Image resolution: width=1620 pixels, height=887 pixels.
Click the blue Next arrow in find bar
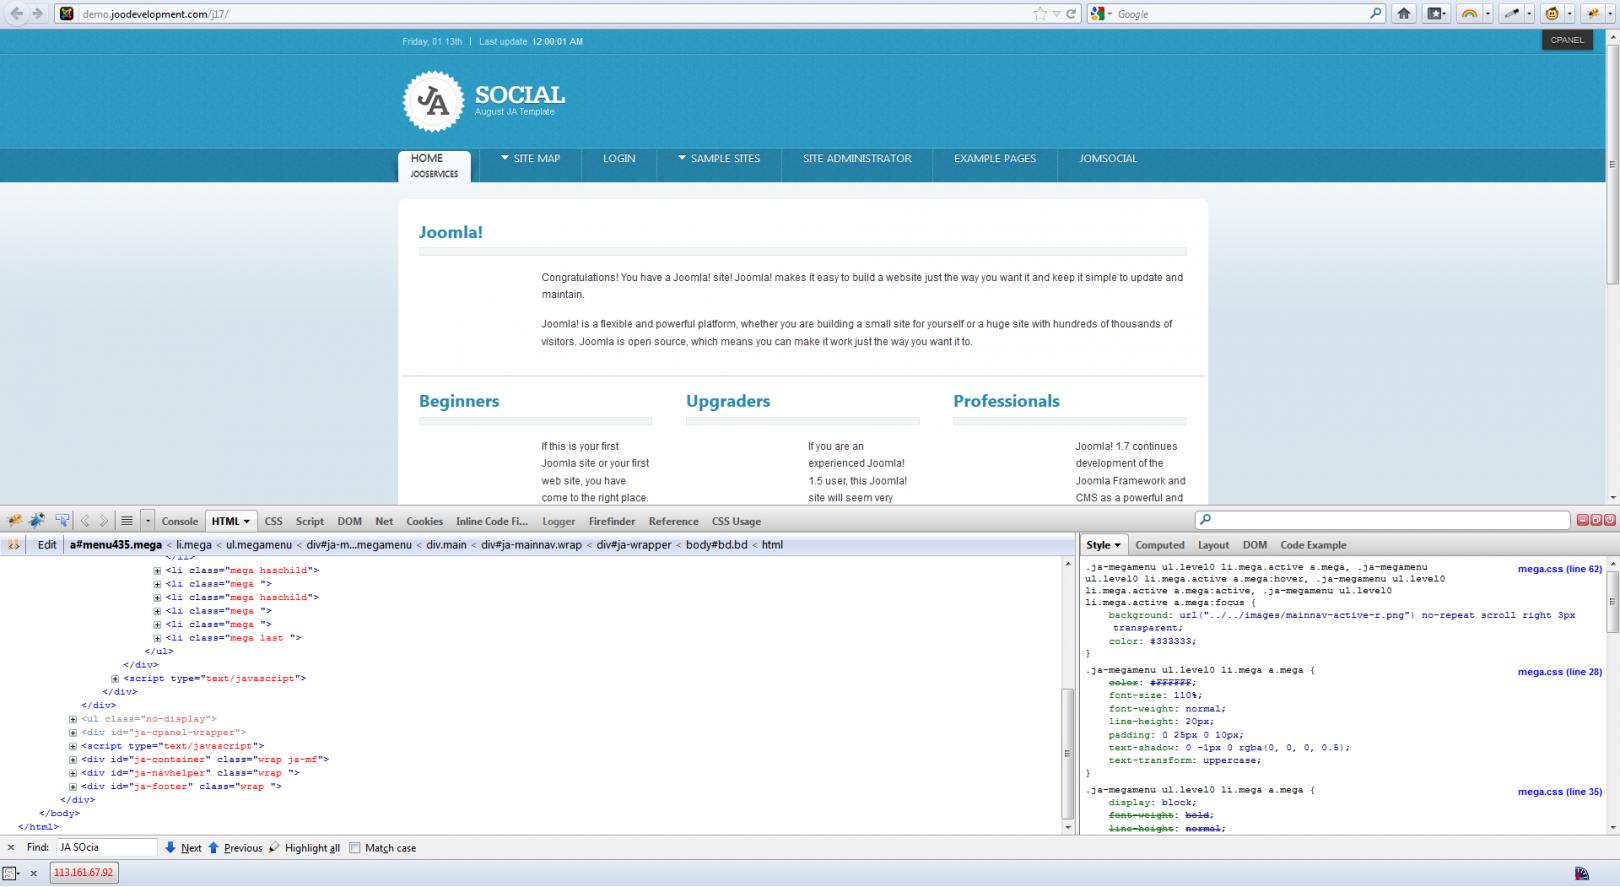(x=170, y=848)
